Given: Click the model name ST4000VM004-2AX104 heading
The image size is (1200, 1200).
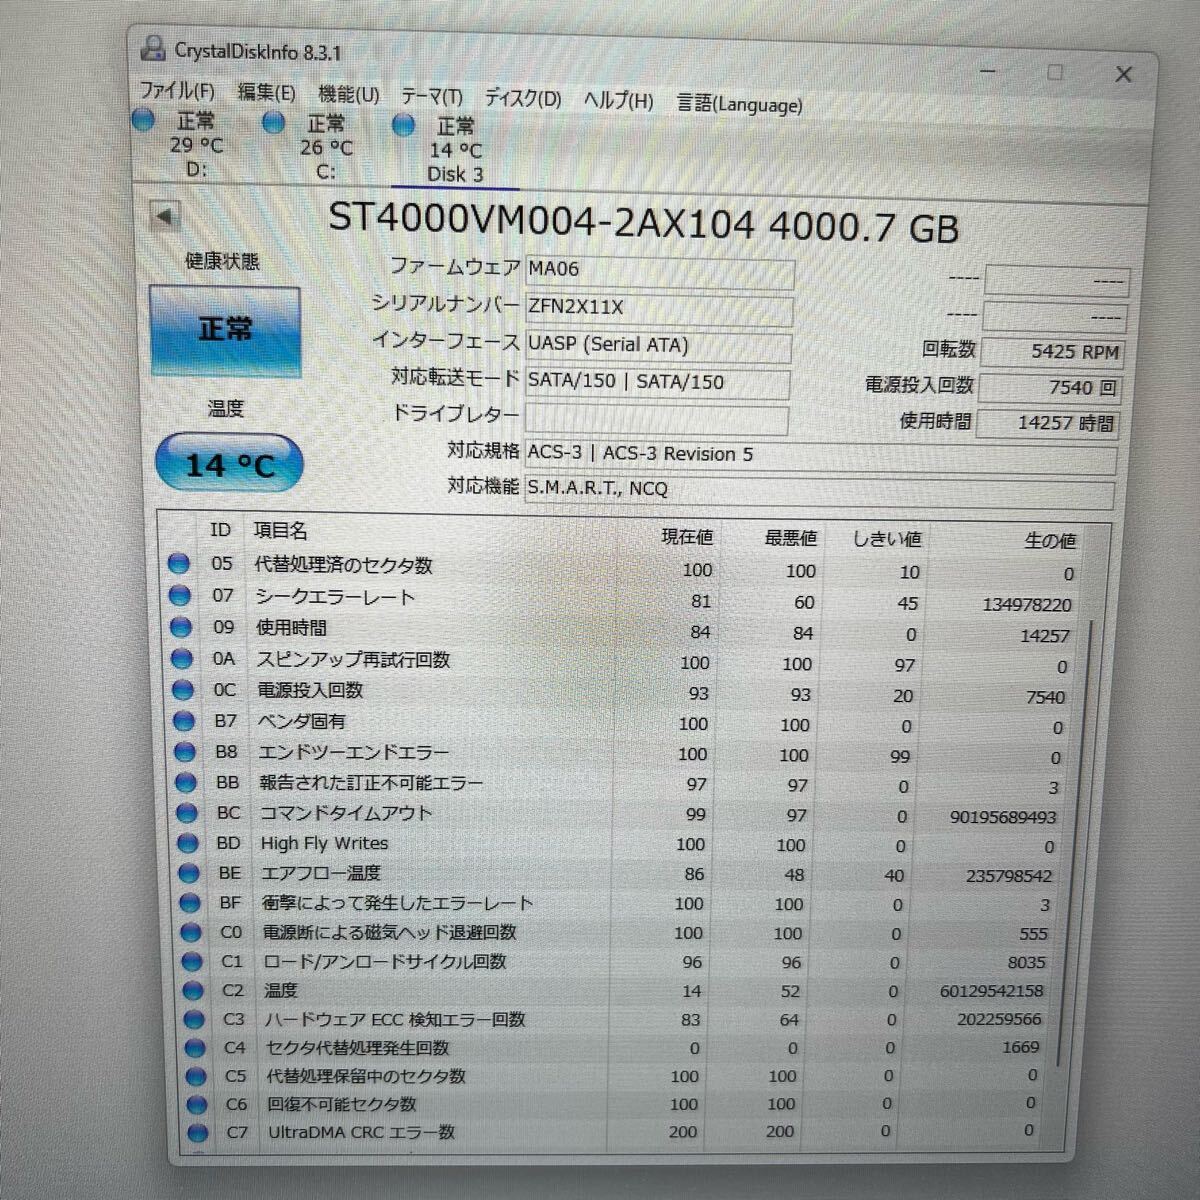Looking at the screenshot, I should (541, 220).
